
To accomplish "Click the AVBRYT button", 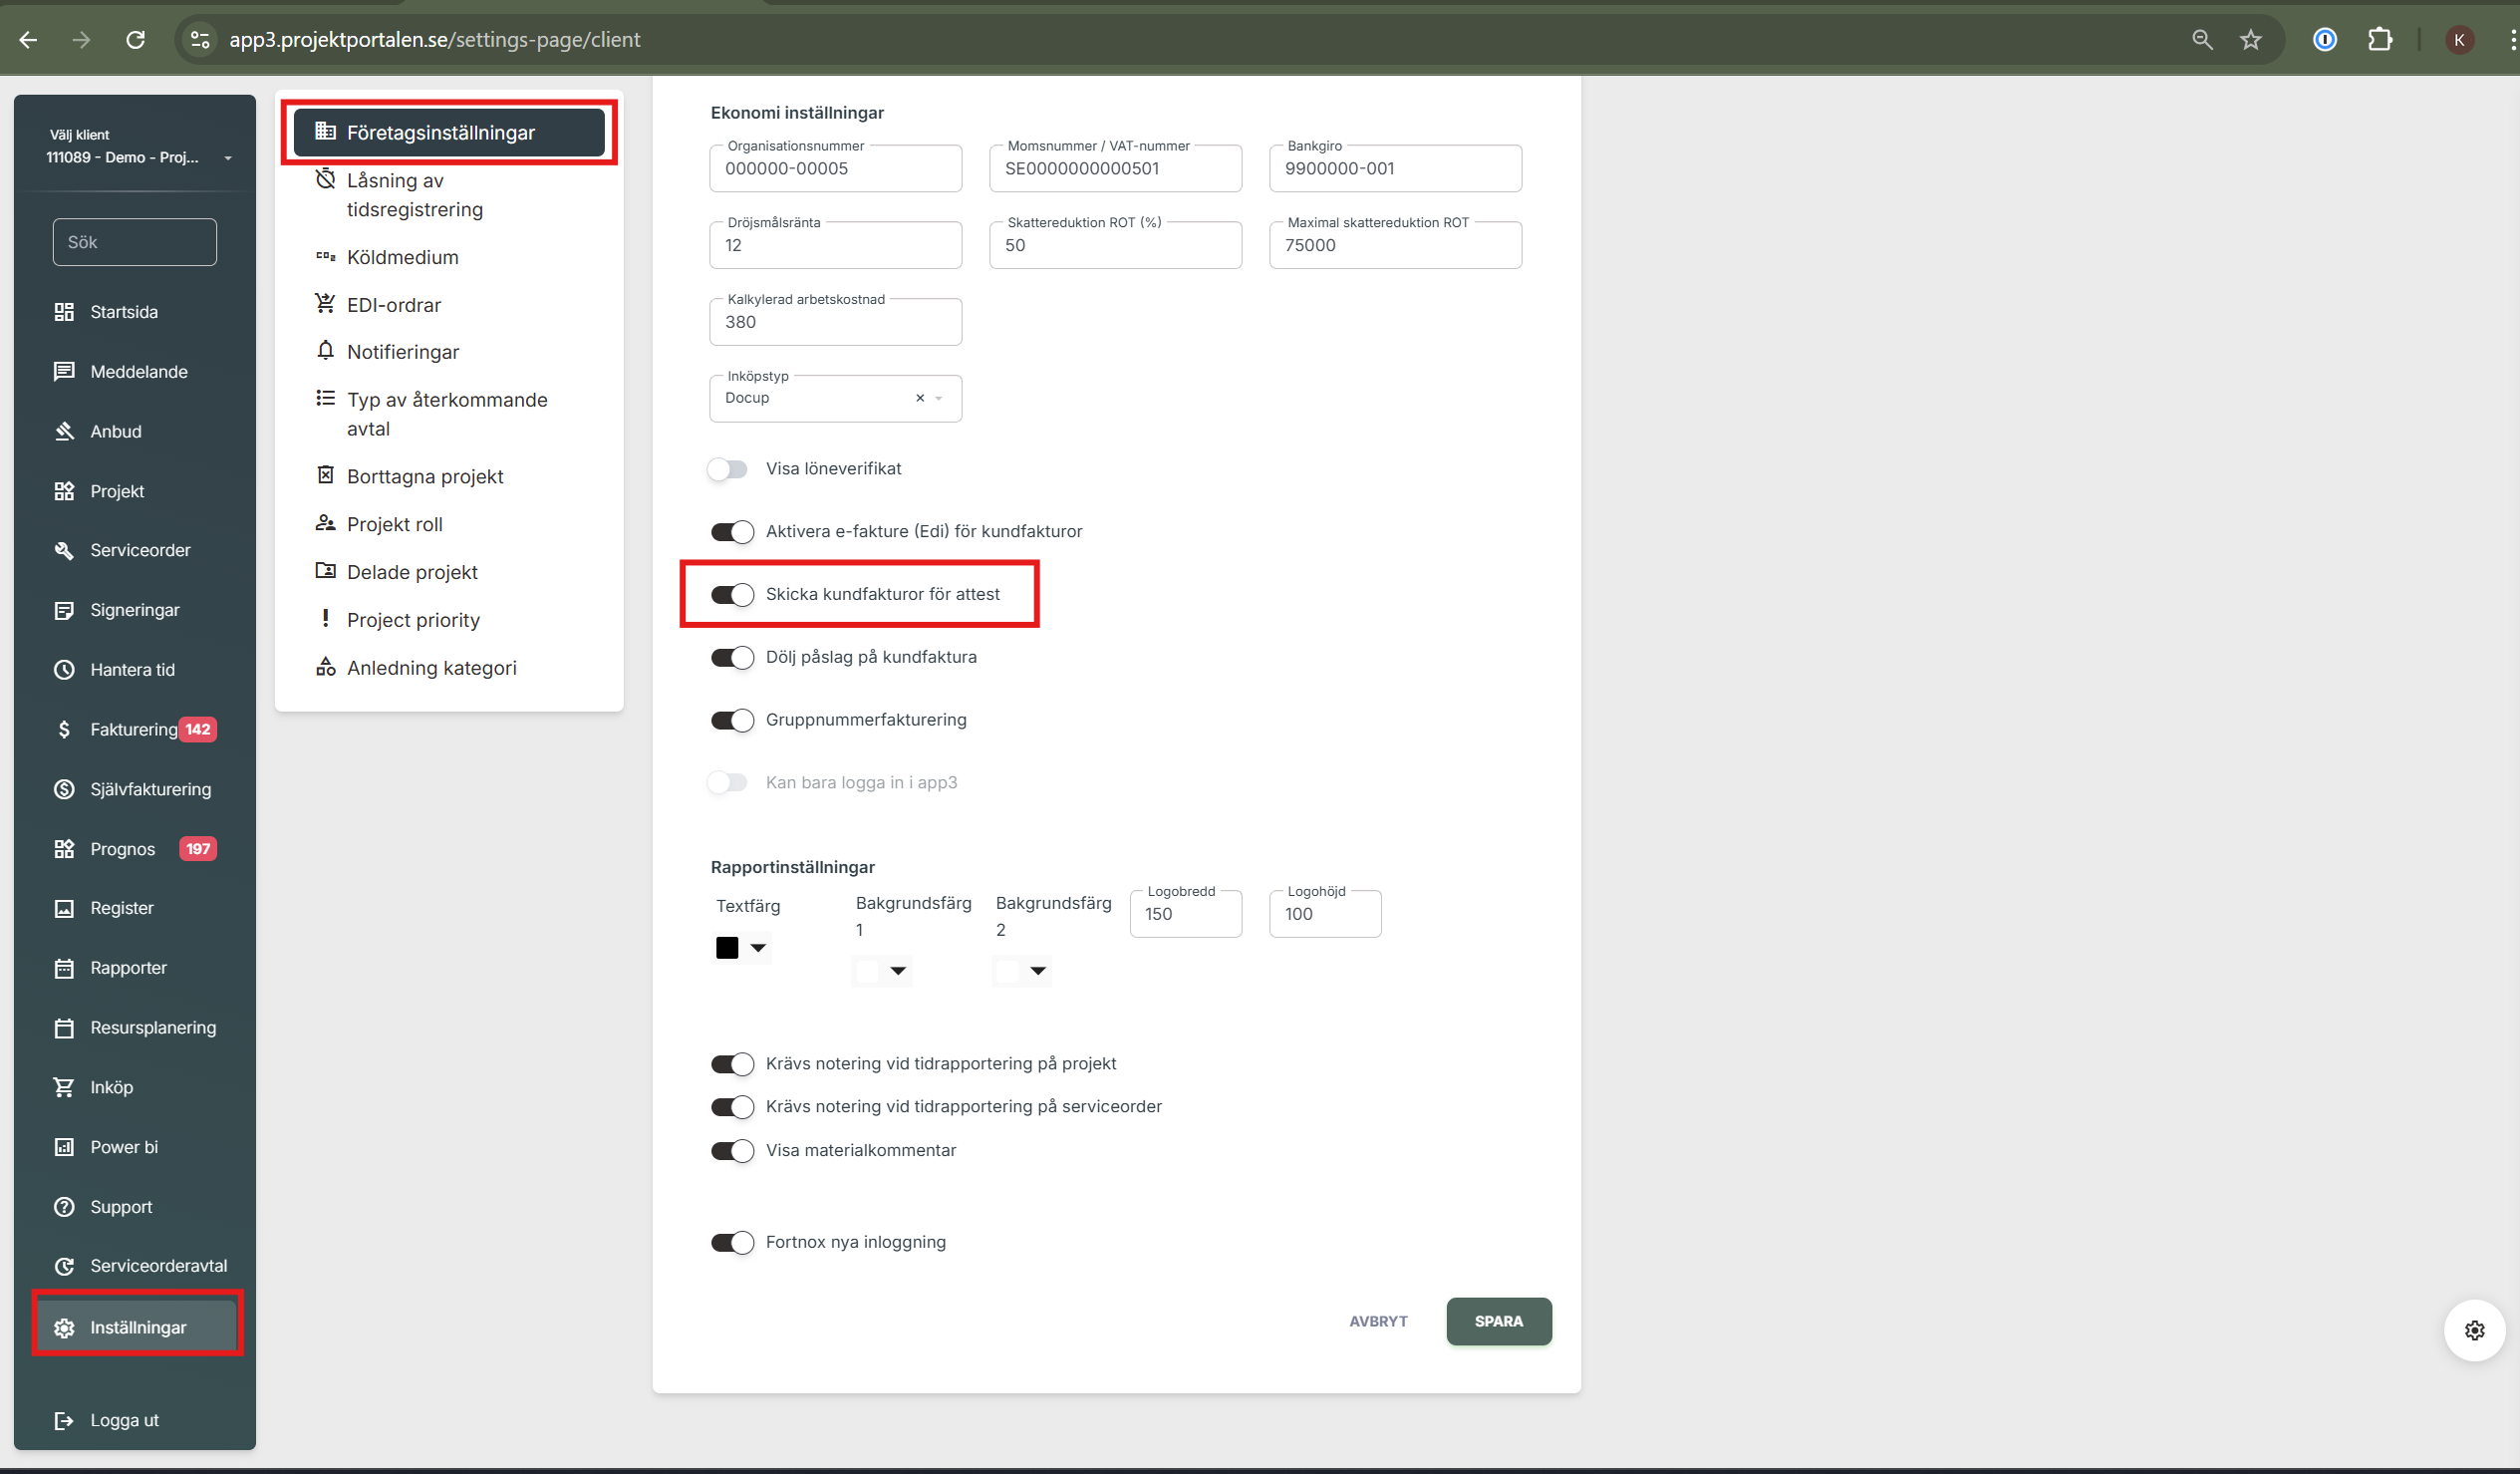I will 1378,1321.
